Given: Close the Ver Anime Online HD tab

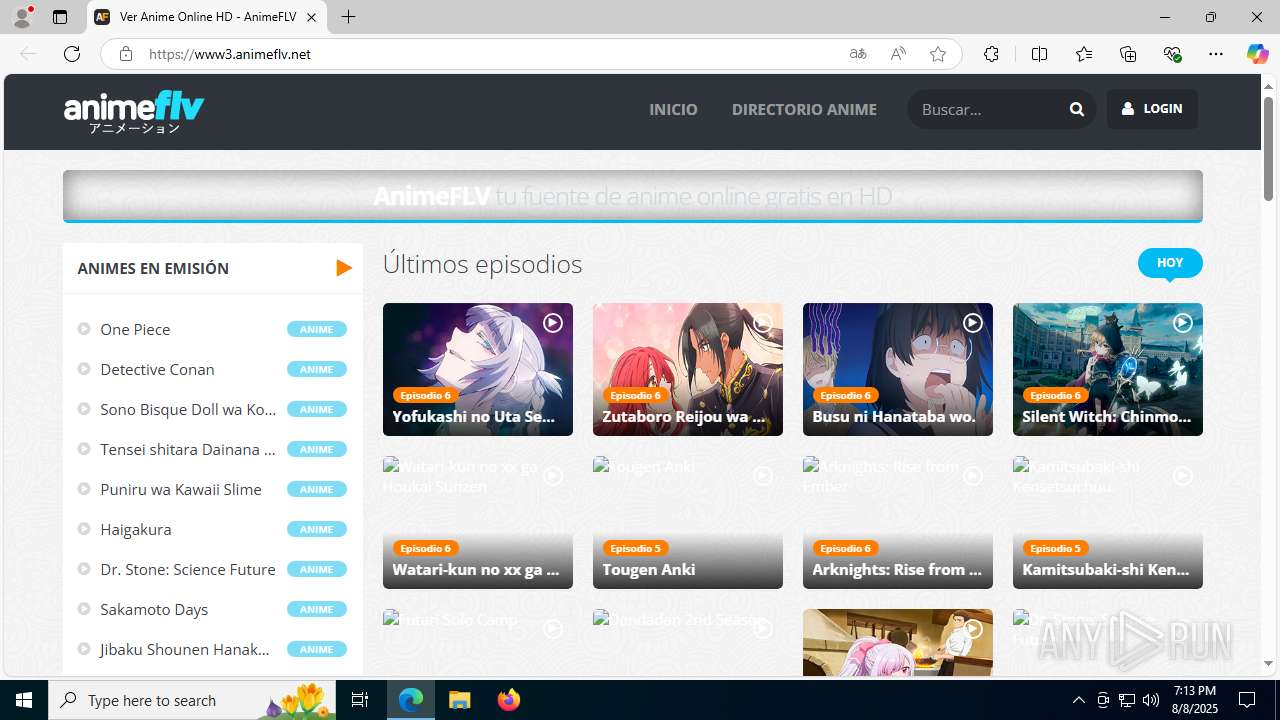Looking at the screenshot, I should (311, 17).
